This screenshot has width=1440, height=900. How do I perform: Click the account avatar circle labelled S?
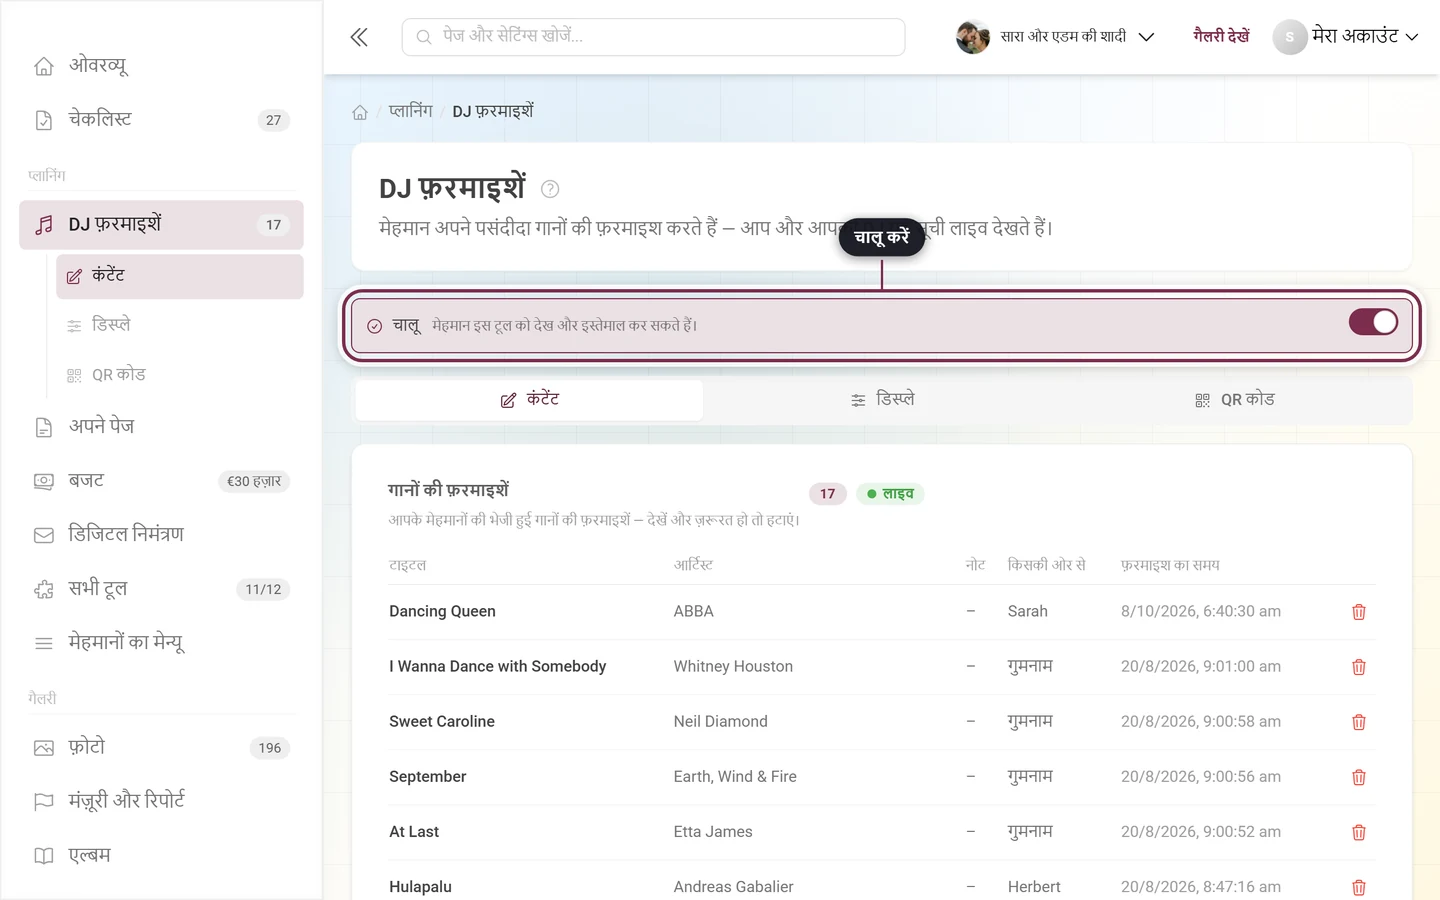tap(1290, 37)
